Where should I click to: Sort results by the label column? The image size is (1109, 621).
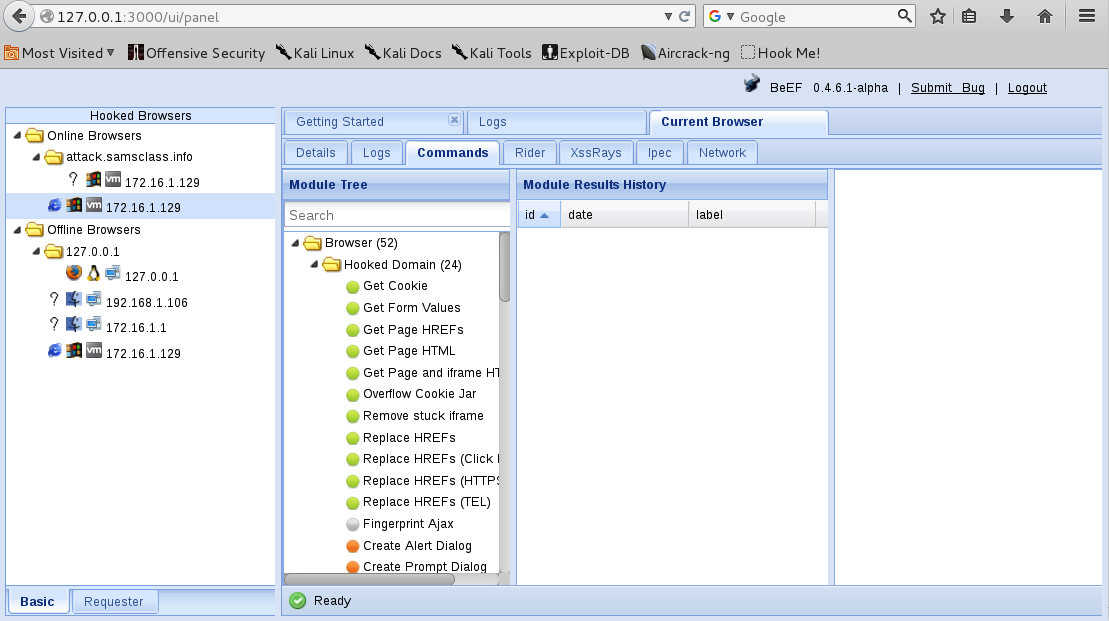pos(752,214)
